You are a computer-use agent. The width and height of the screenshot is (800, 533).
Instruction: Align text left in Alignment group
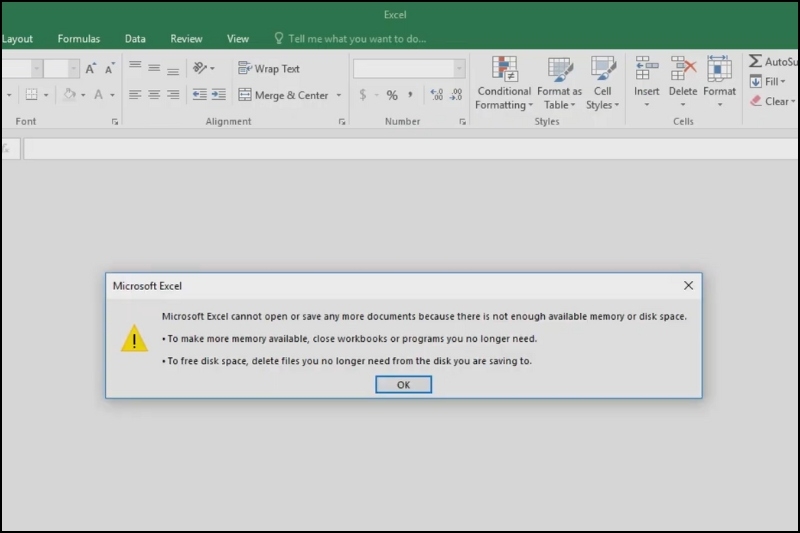click(135, 95)
